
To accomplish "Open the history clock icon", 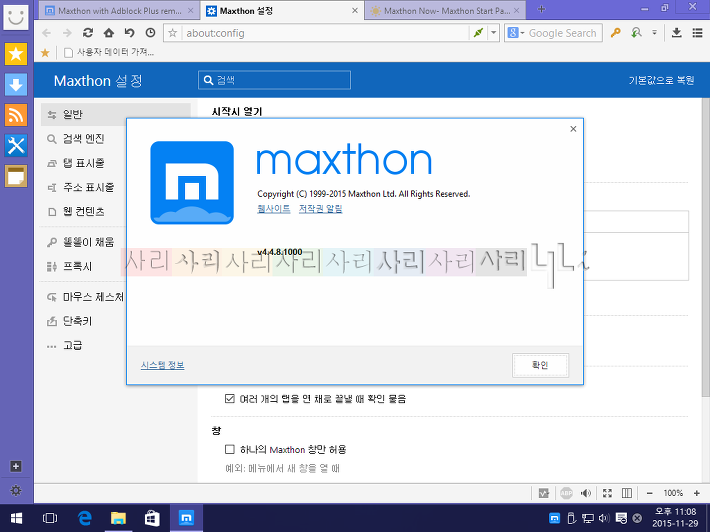I will (x=150, y=33).
